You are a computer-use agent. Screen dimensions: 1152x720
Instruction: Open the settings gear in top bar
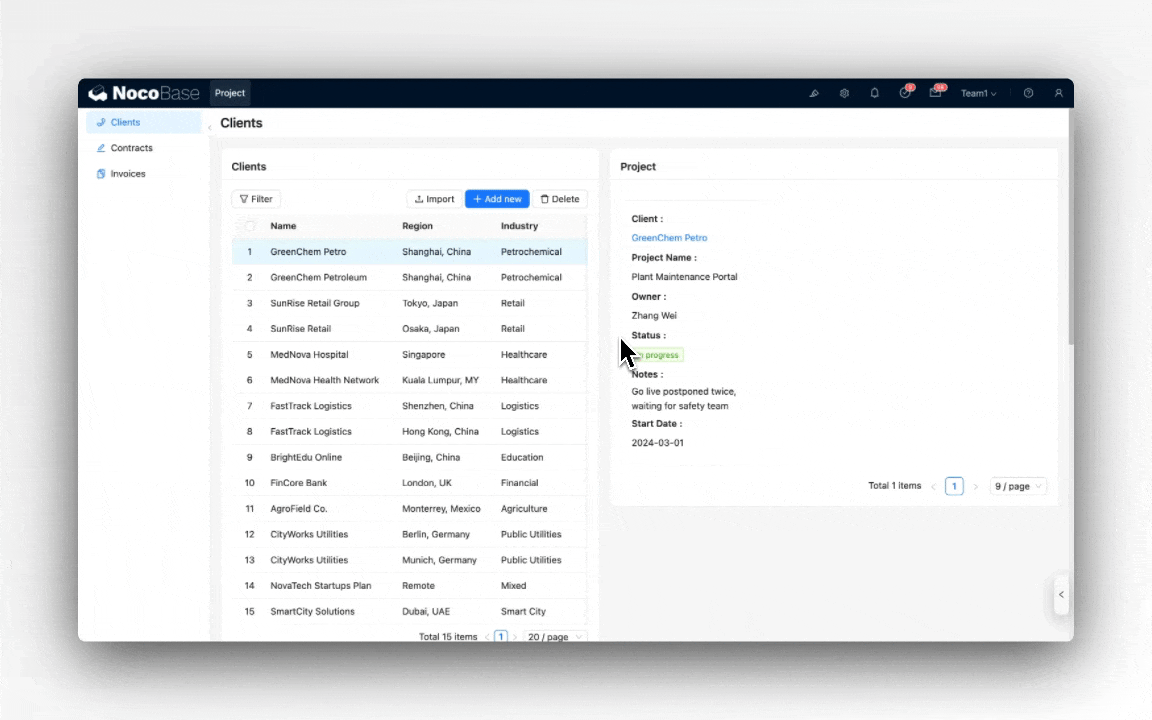point(844,93)
